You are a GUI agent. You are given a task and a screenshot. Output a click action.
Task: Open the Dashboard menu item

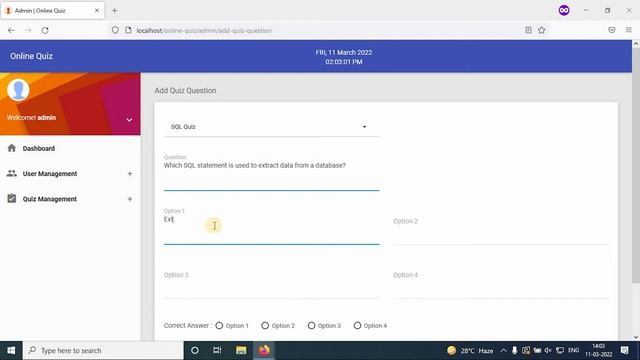[x=70, y=148]
